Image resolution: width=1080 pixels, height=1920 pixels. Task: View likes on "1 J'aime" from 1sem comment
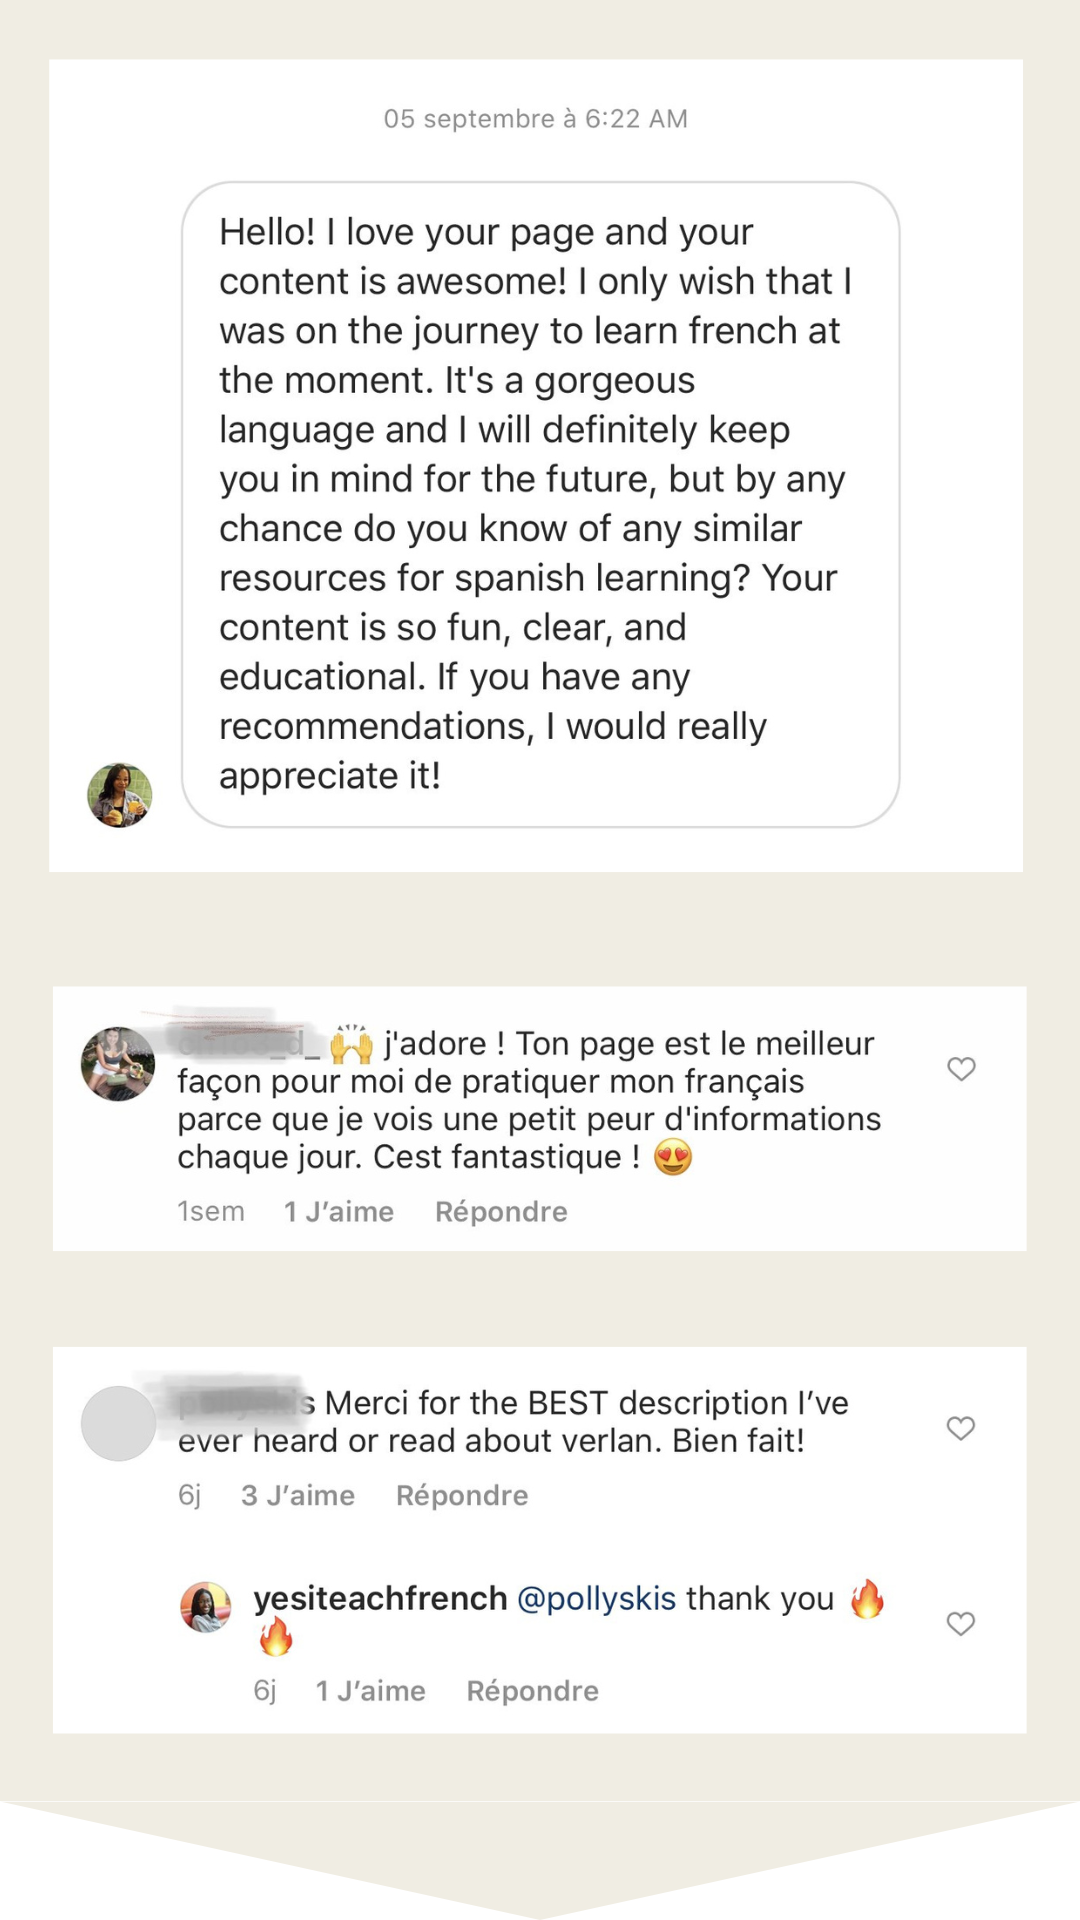point(339,1212)
